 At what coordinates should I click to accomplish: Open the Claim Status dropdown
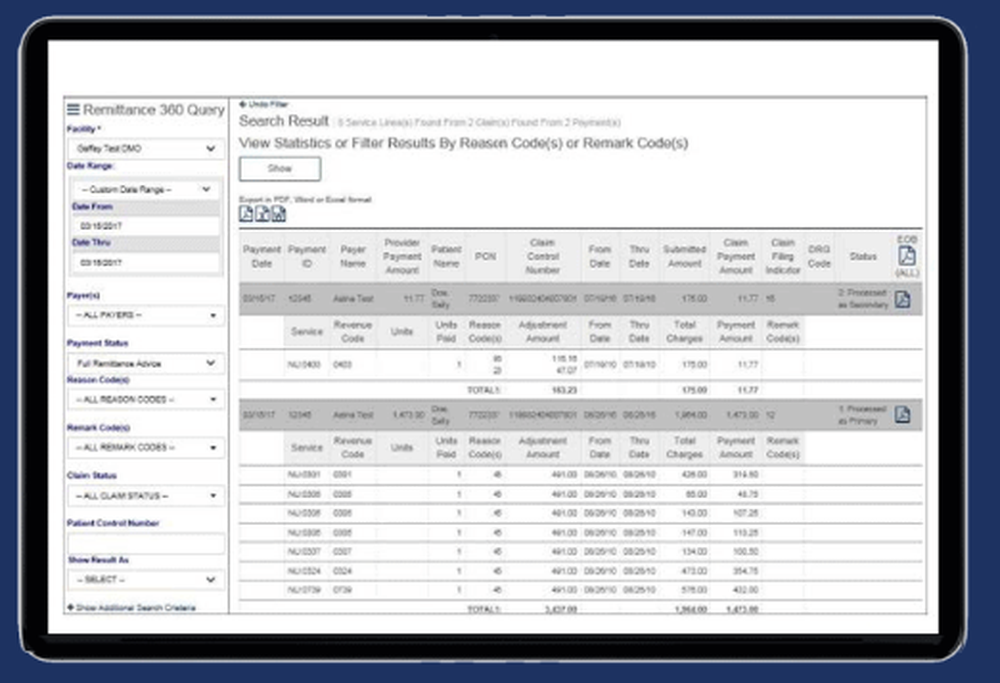pyautogui.click(x=145, y=495)
